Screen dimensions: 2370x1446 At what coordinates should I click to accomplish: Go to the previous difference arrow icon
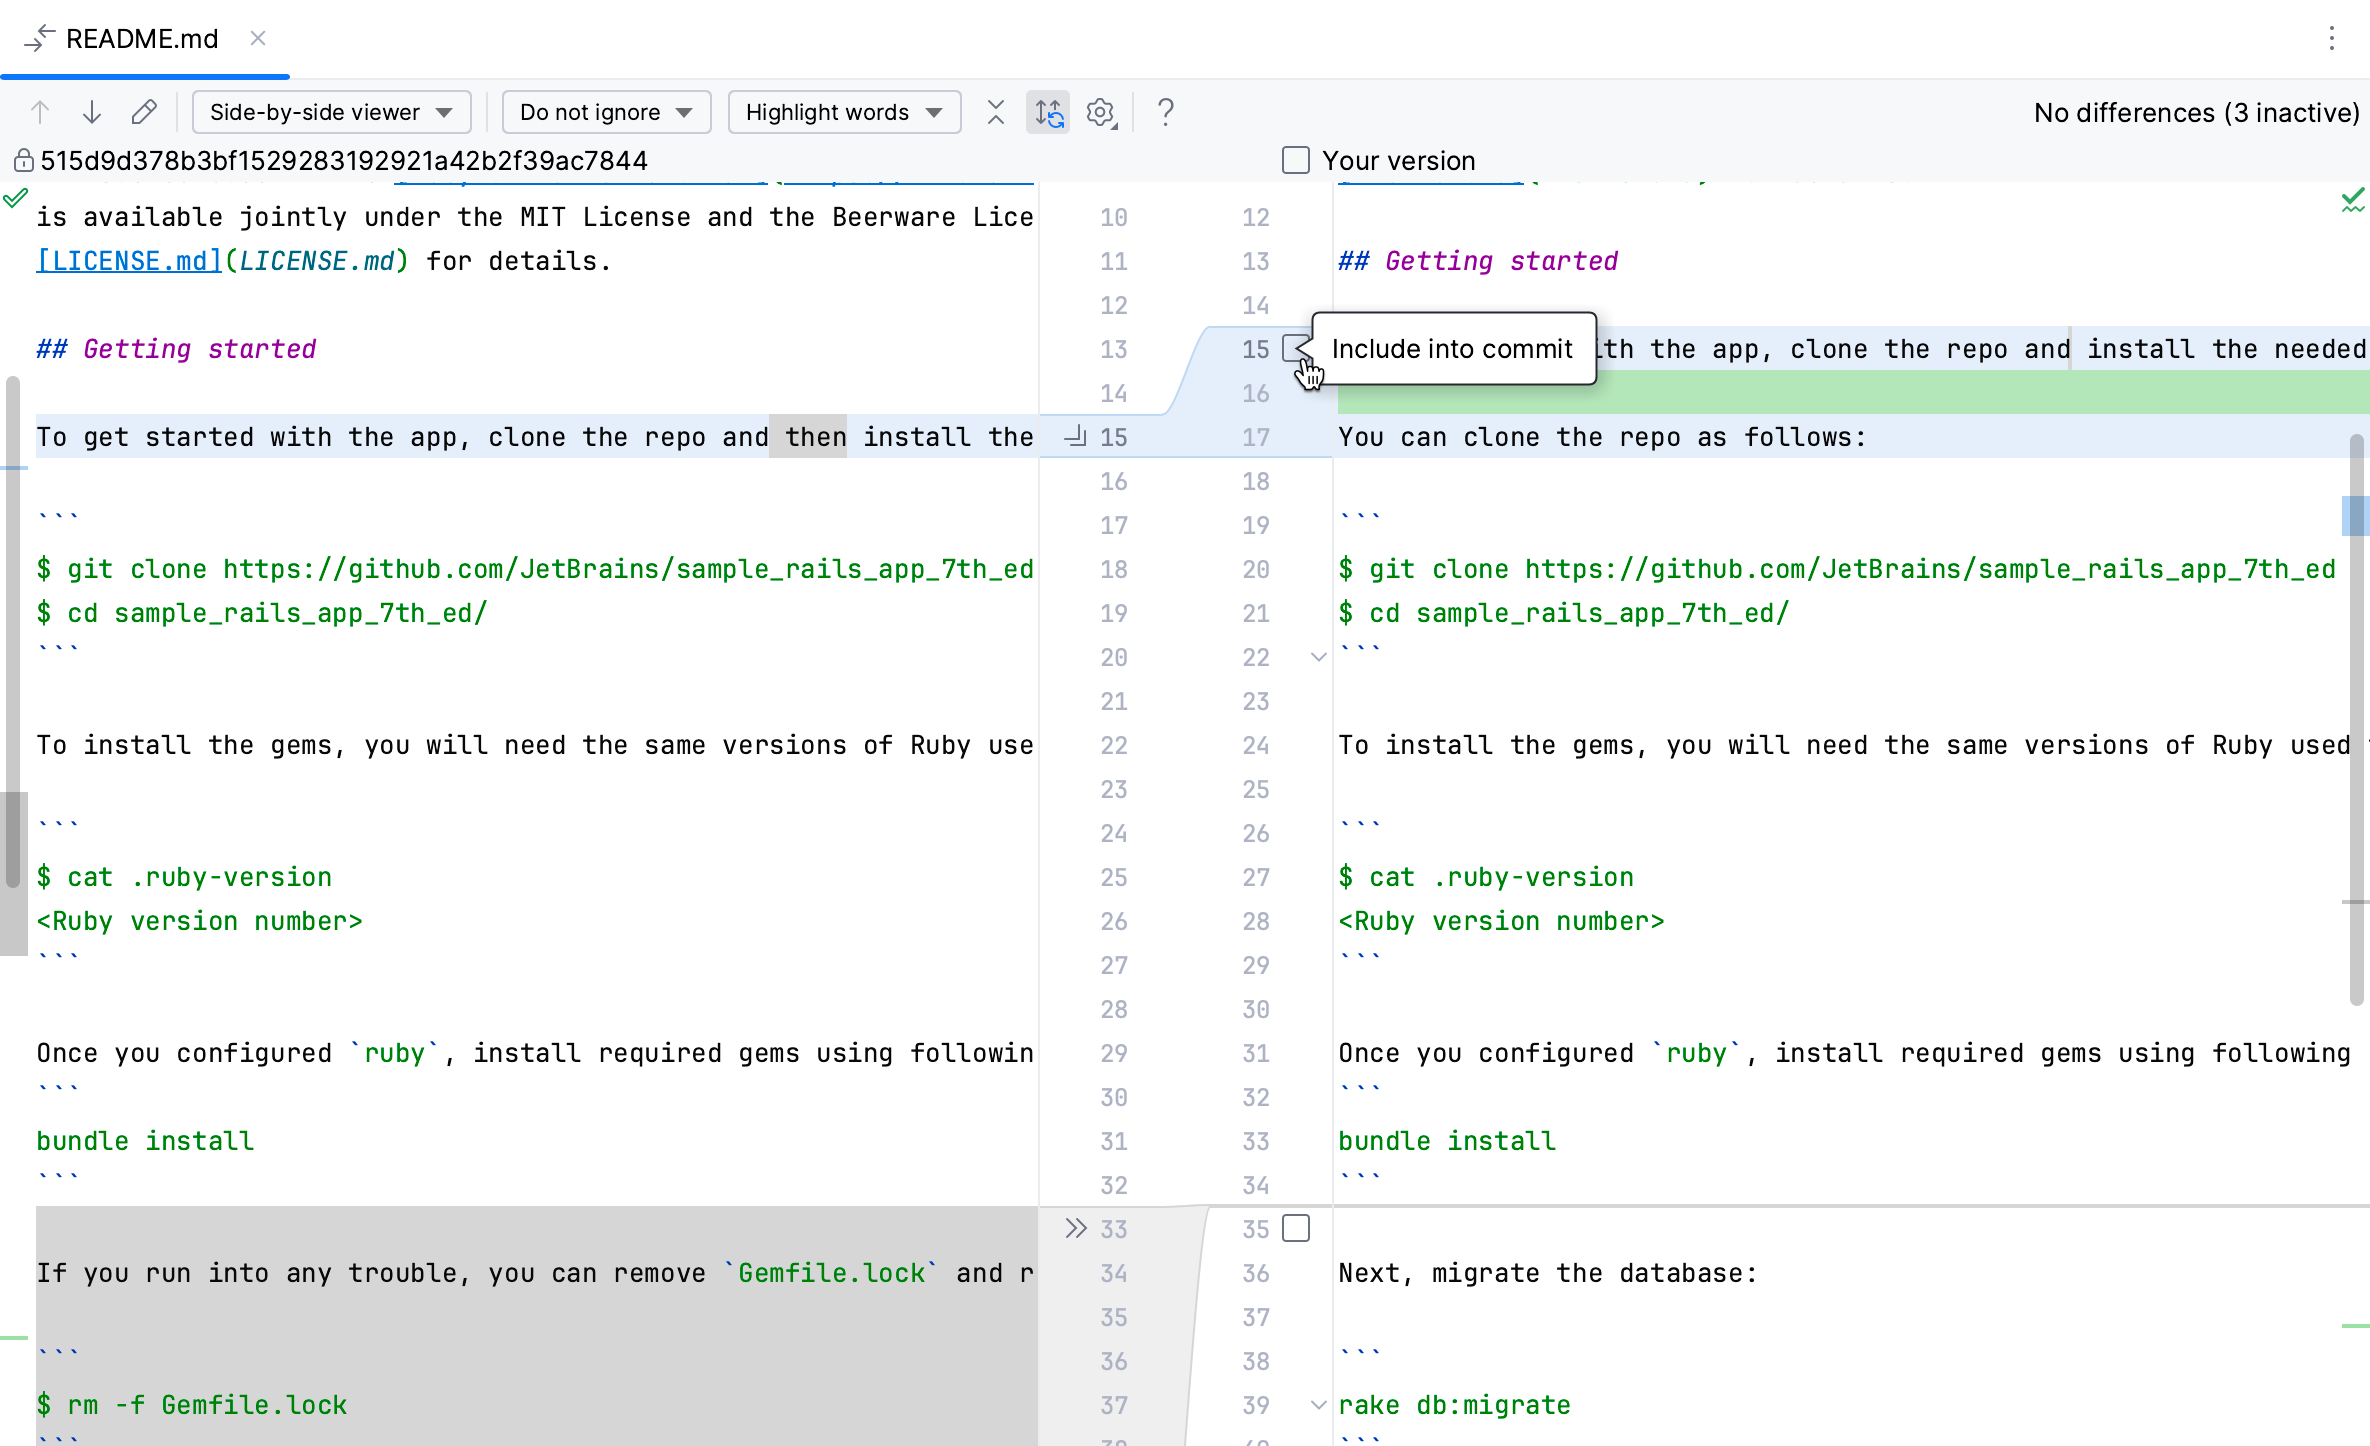tap(40, 112)
